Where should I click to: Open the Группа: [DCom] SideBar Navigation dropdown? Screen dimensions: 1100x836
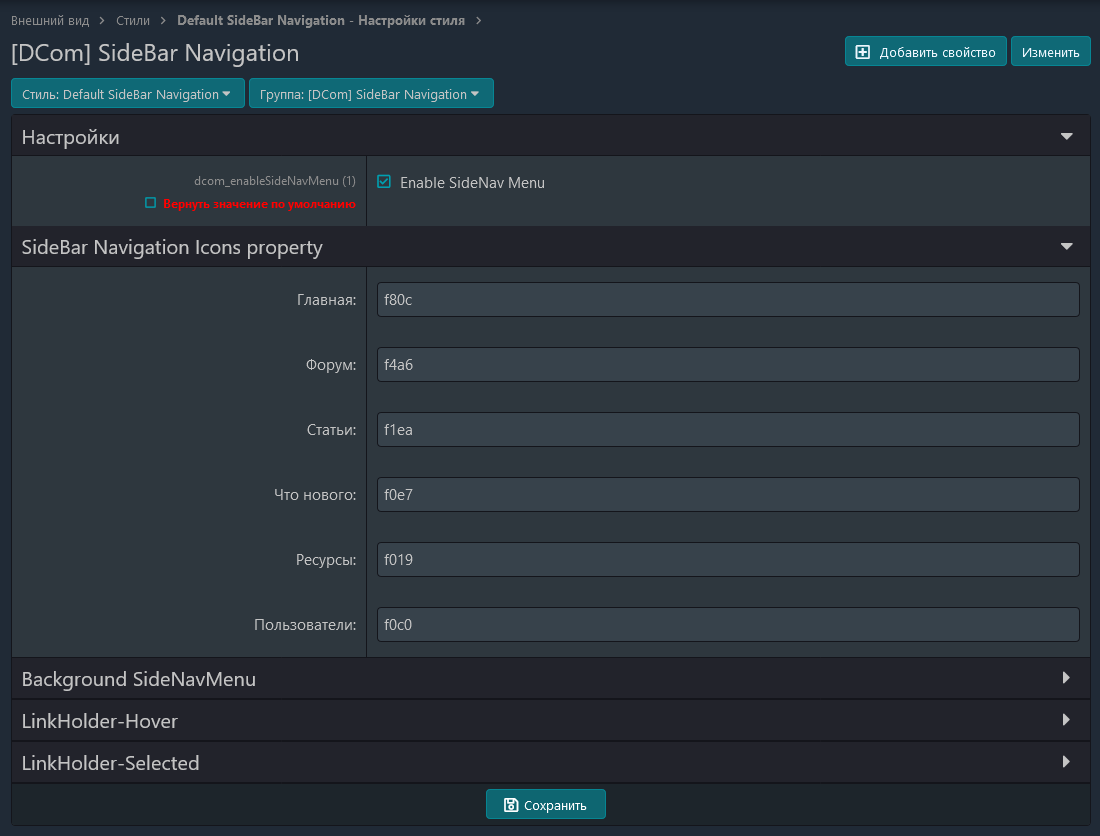[370, 94]
